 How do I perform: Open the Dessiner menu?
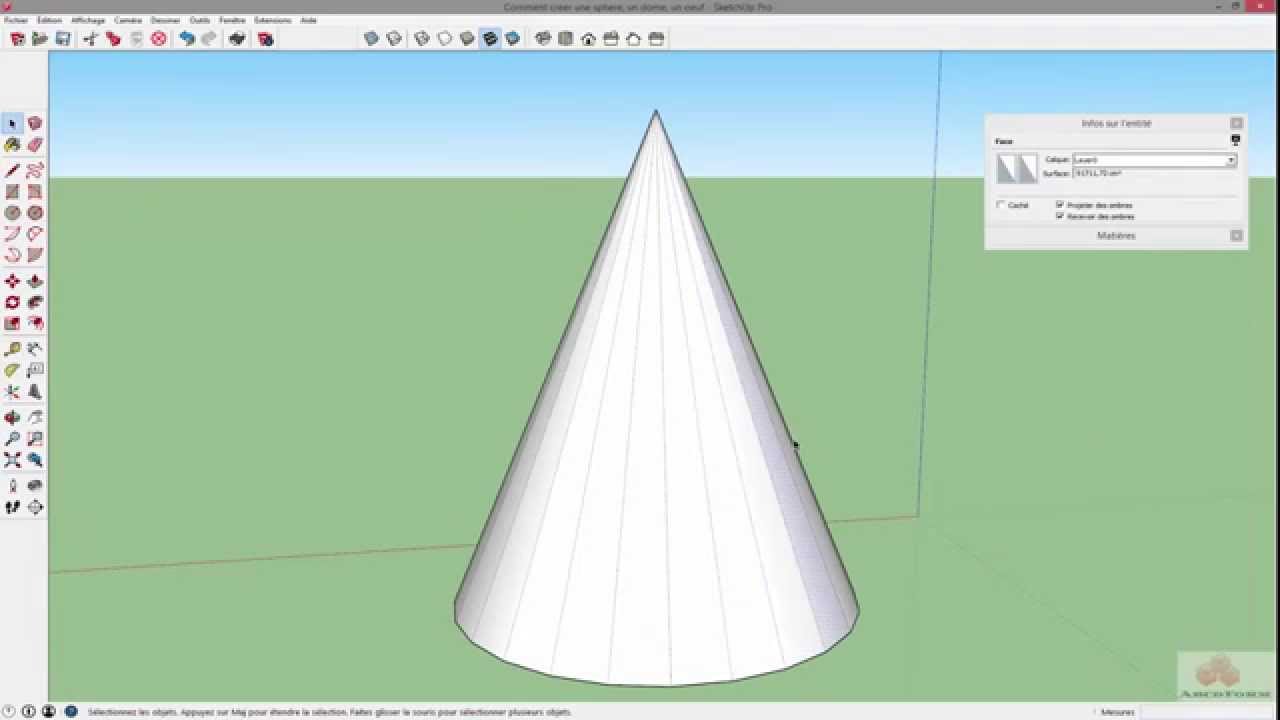166,20
